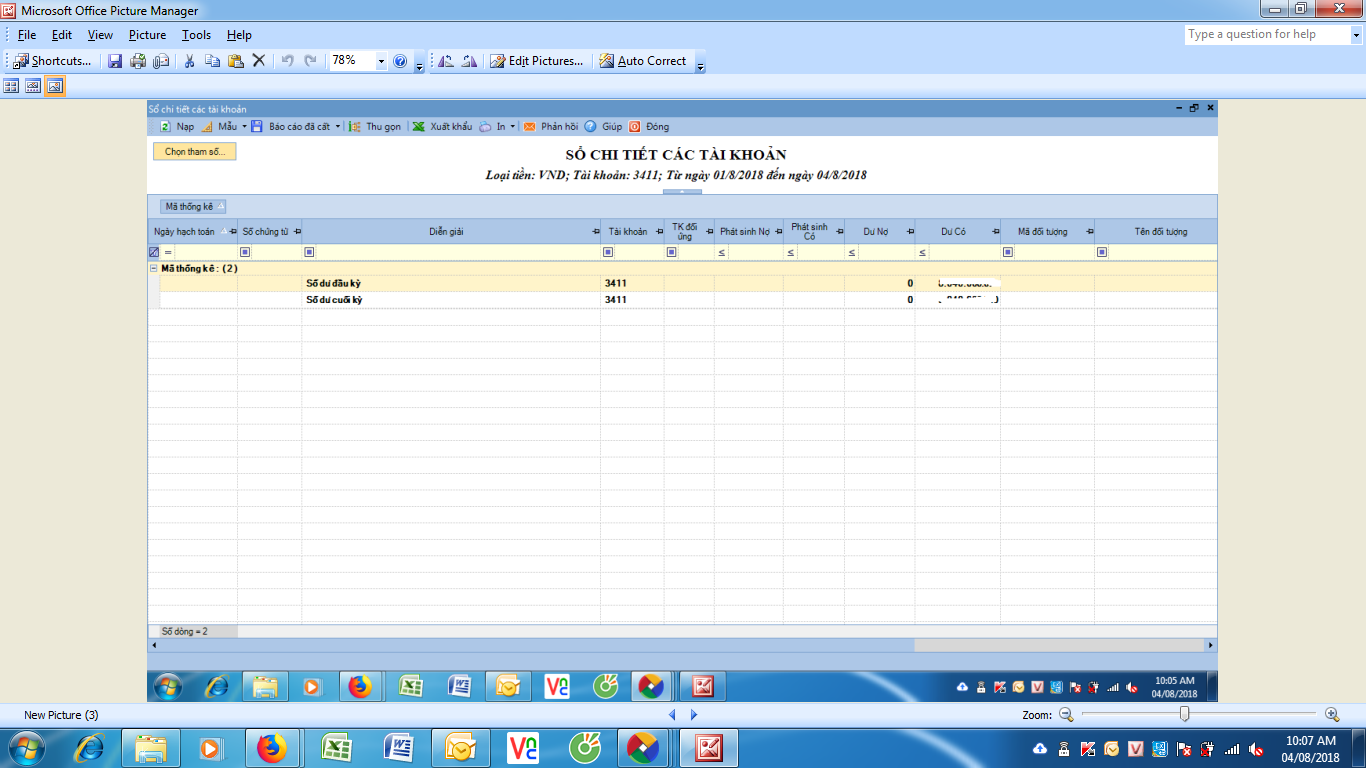Expand the 78% zoom dropdown arrow
The height and width of the screenshot is (768, 1366).
(x=381, y=61)
